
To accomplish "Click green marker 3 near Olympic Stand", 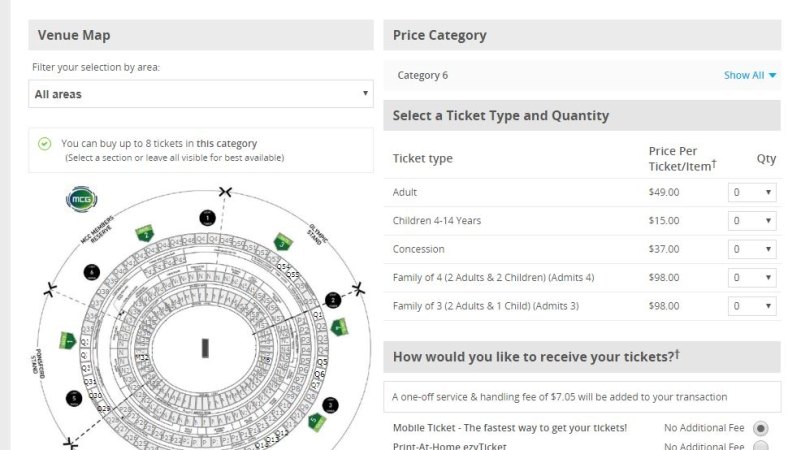I will pos(283,242).
